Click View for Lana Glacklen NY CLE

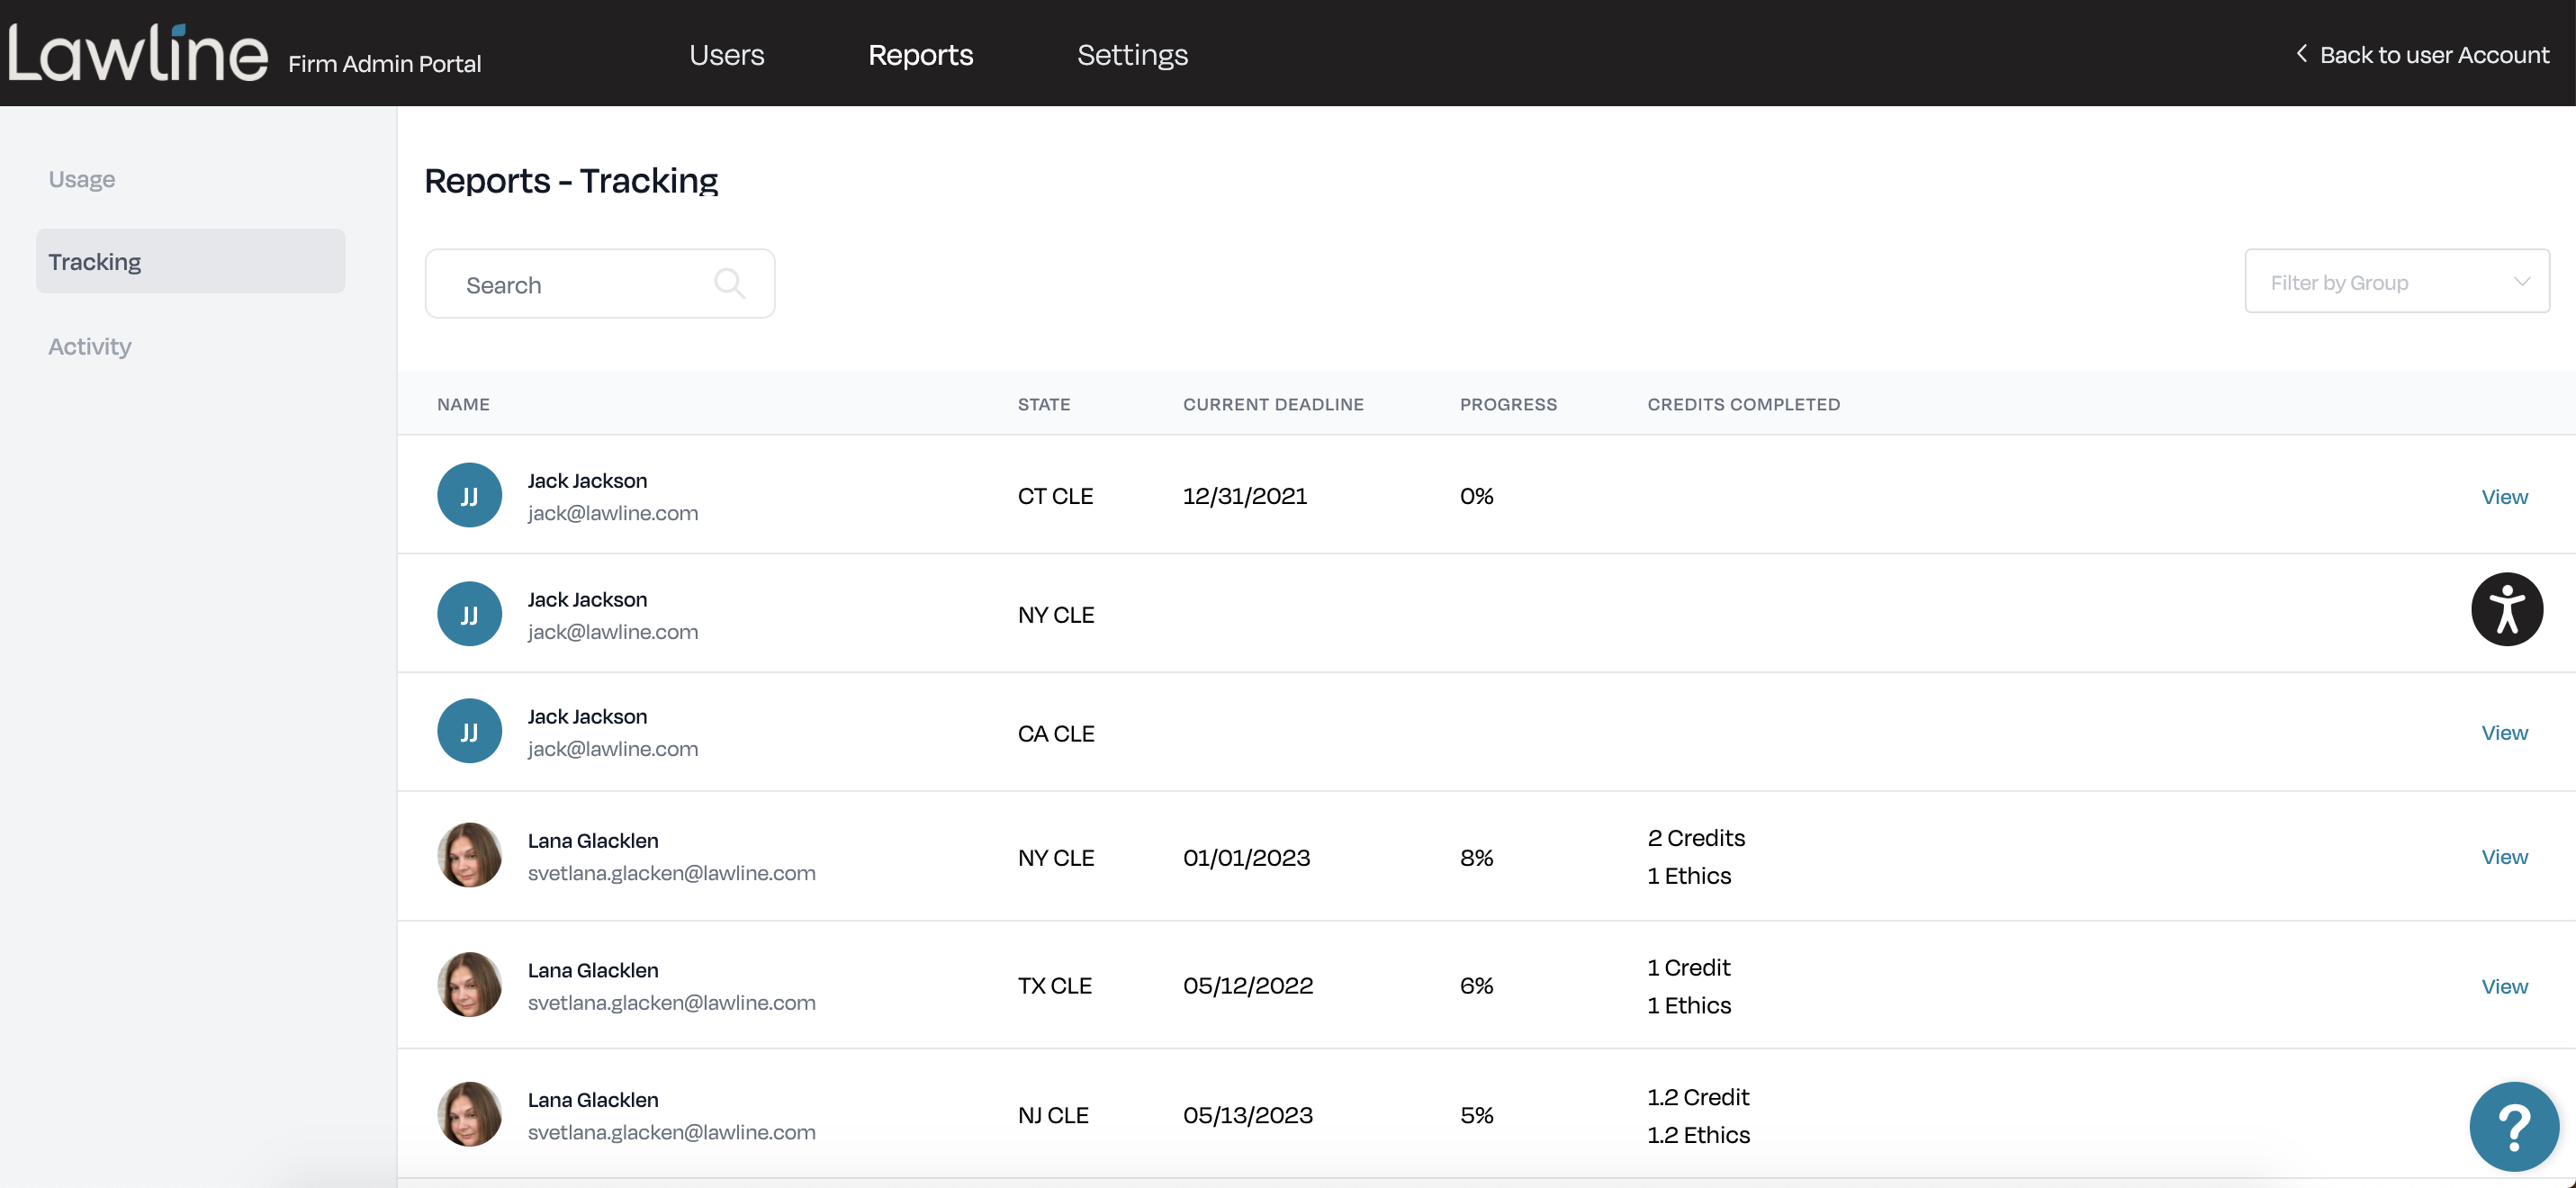[x=2506, y=856]
